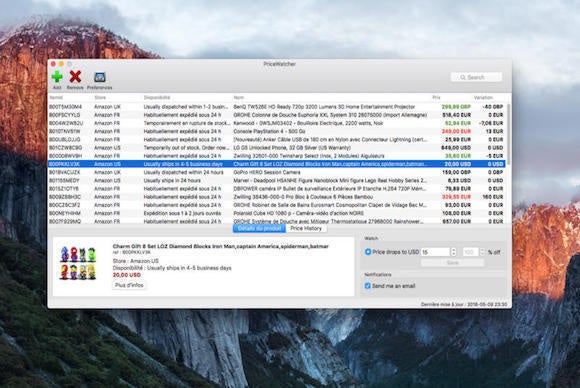Click the product title in details panel

[220, 246]
